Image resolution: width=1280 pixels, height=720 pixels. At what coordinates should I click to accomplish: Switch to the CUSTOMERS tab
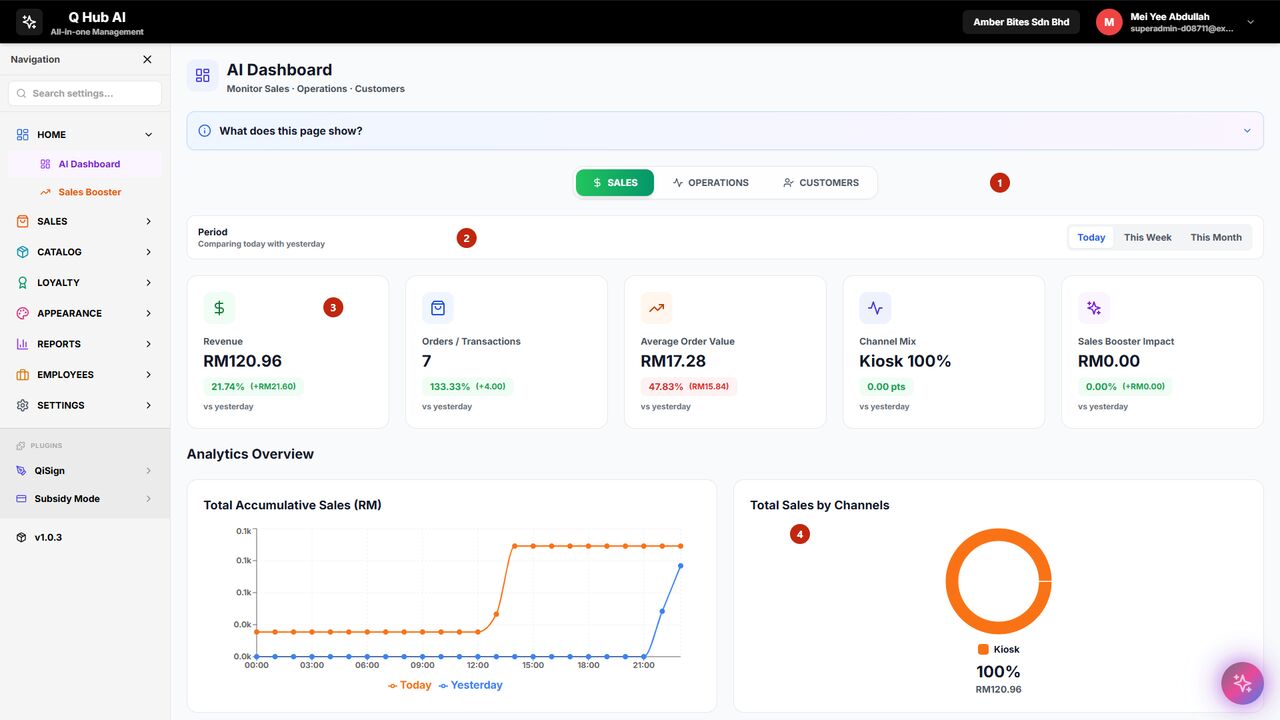tap(821, 183)
